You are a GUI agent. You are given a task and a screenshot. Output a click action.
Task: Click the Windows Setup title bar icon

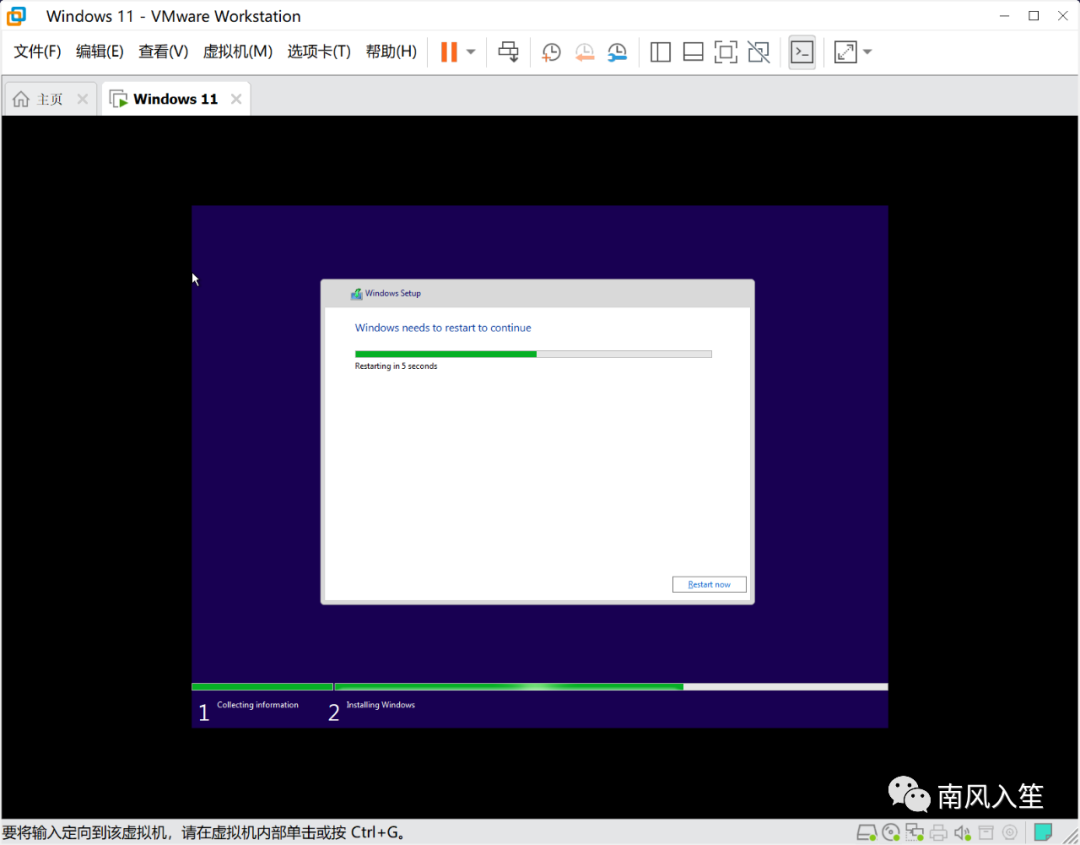tap(356, 294)
